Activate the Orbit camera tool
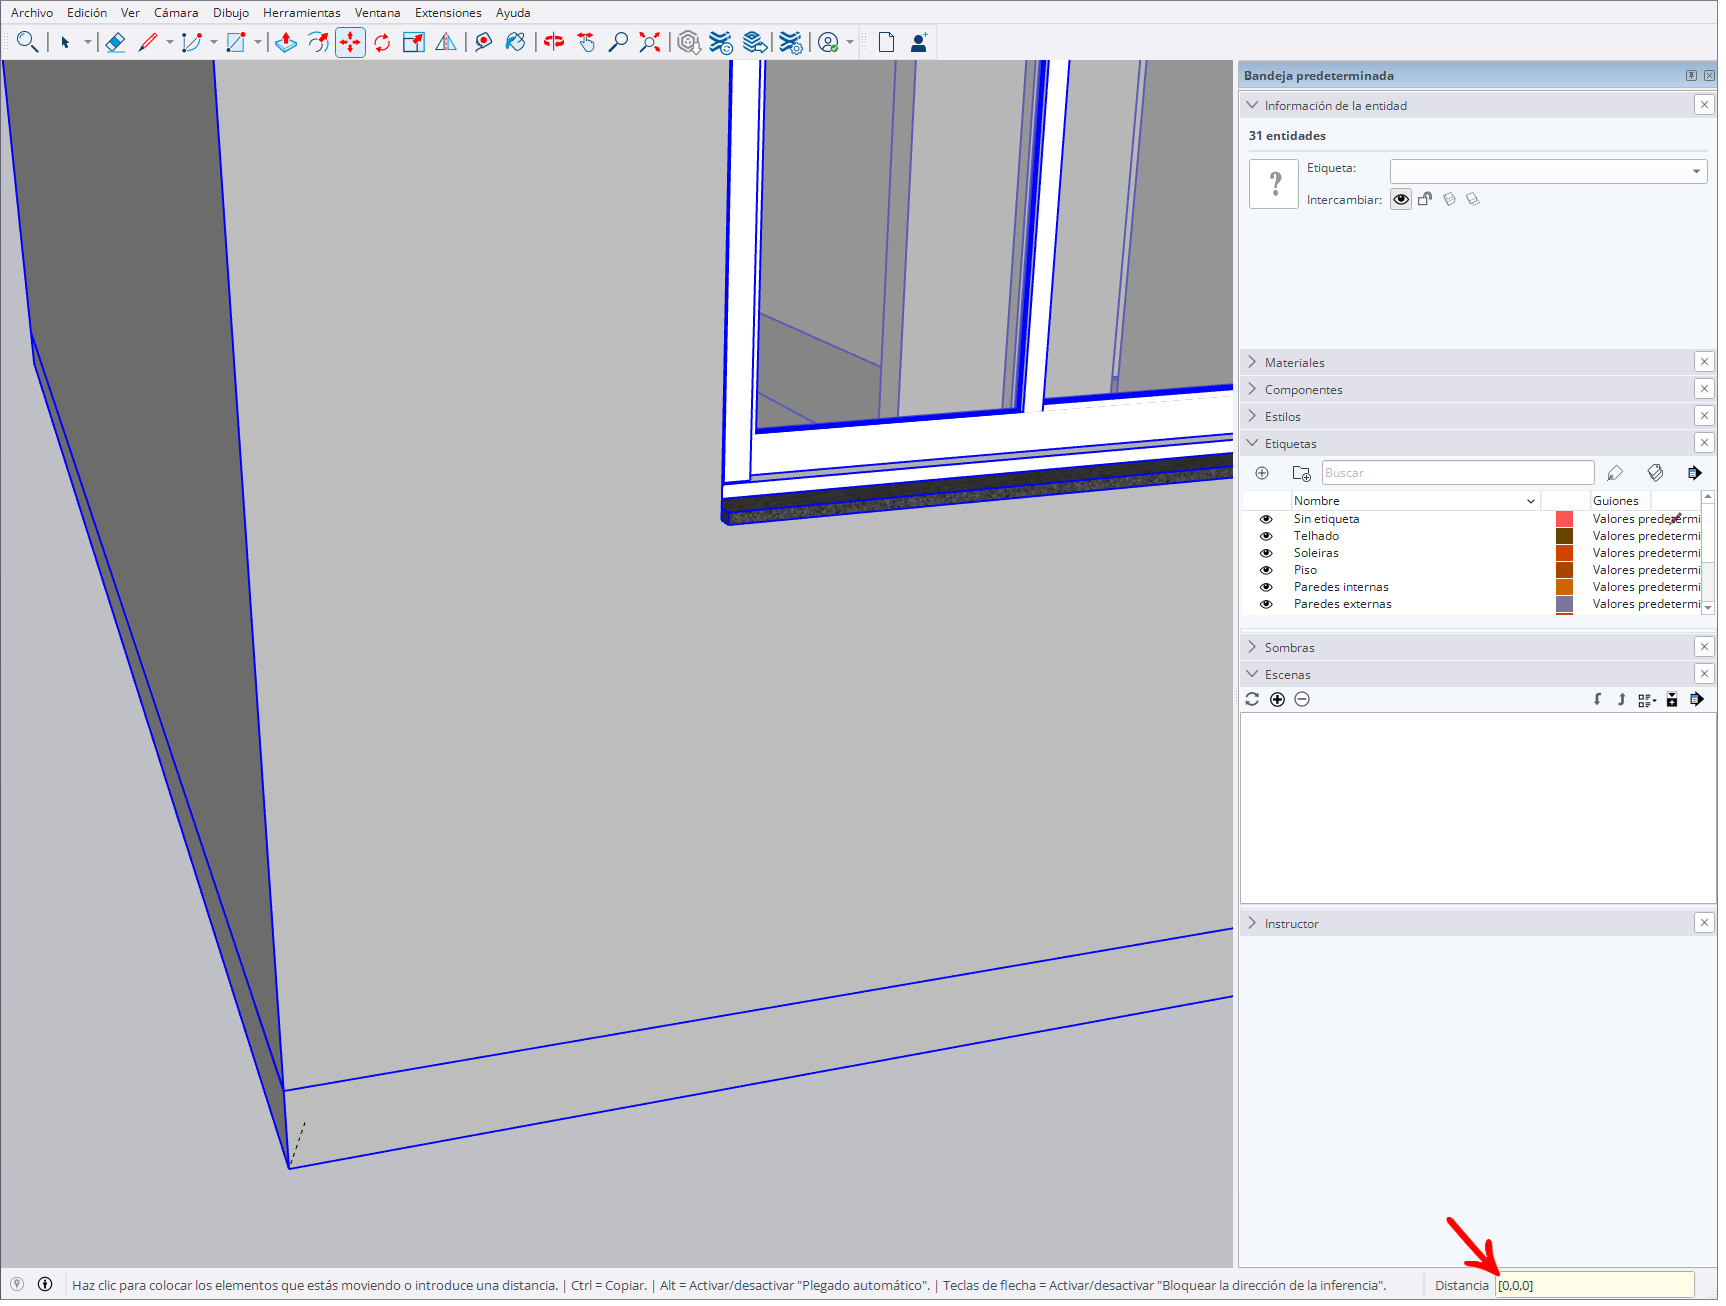 click(x=554, y=42)
